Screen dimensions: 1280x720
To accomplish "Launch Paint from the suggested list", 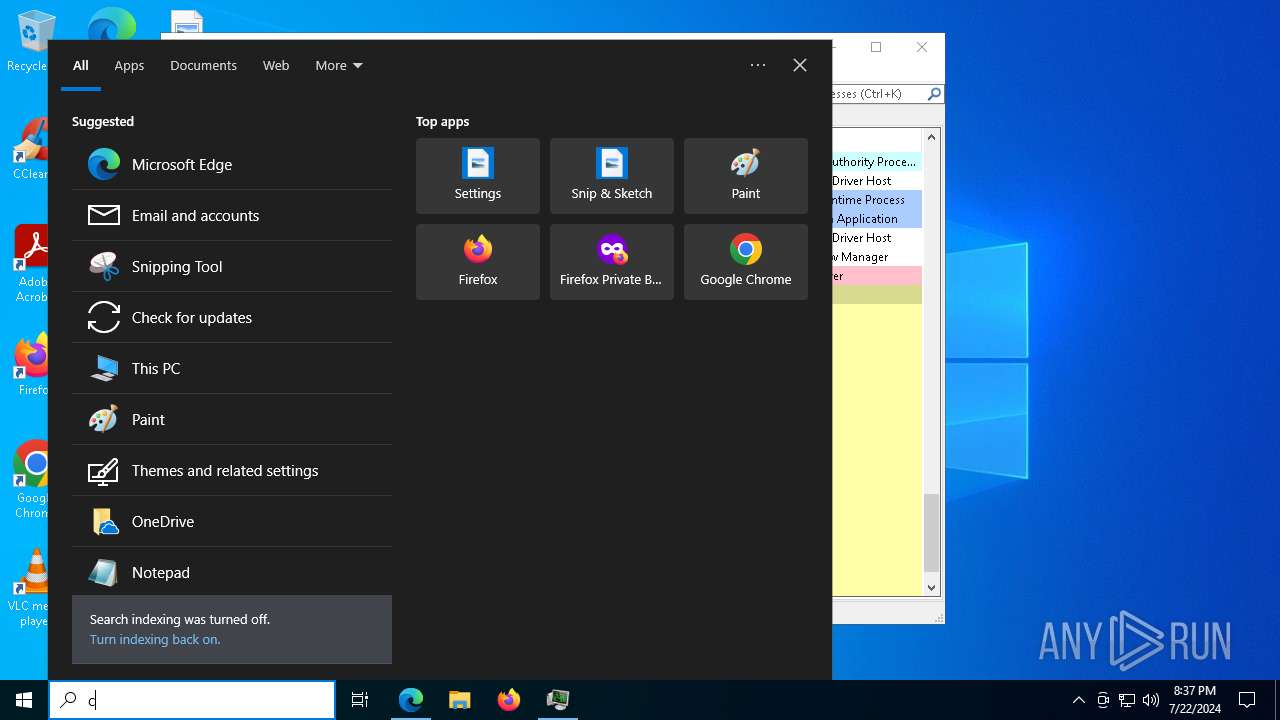I will tap(232, 420).
